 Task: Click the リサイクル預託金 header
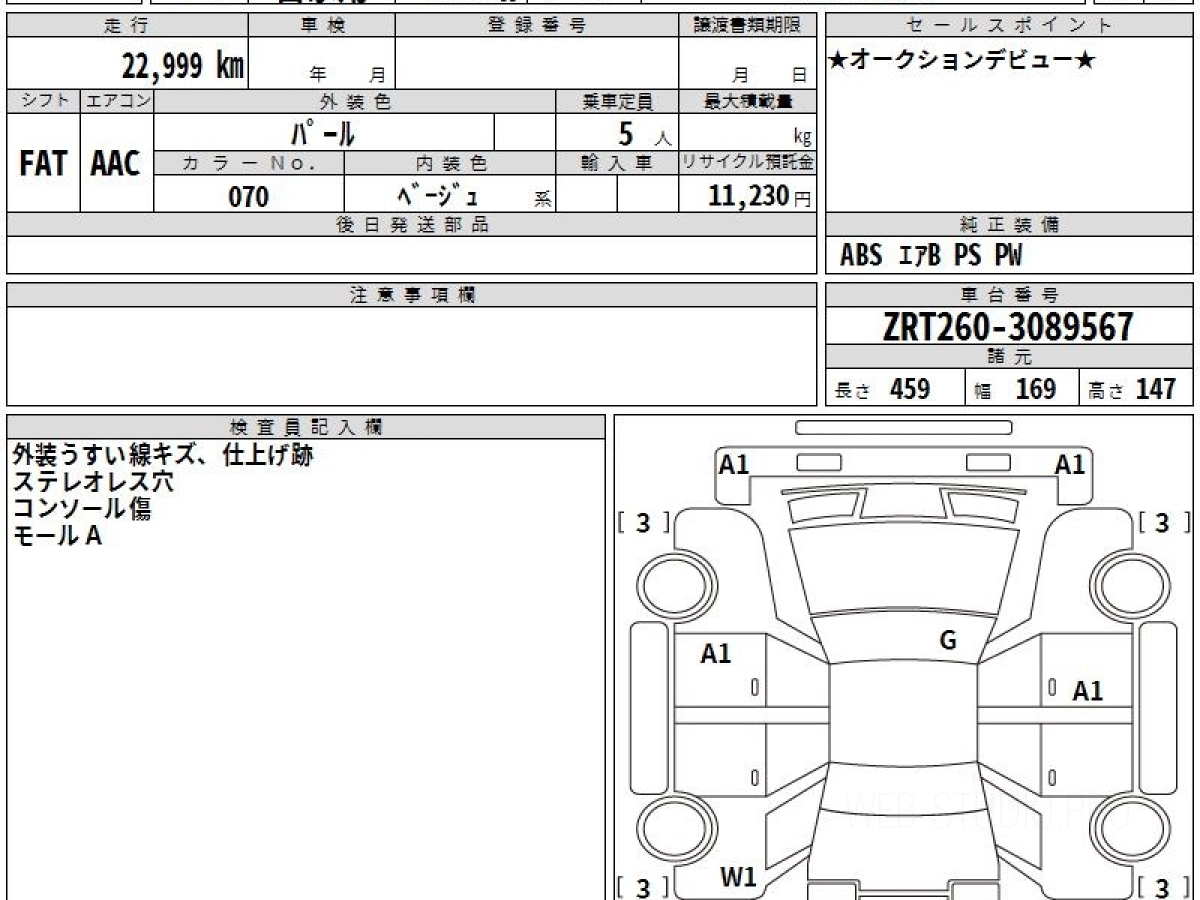pyautogui.click(x=747, y=164)
